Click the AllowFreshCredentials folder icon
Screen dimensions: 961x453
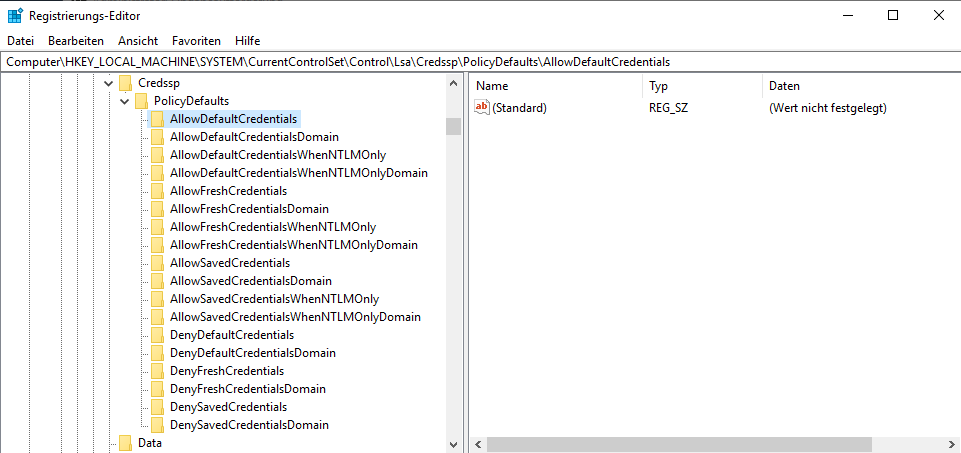(x=157, y=191)
